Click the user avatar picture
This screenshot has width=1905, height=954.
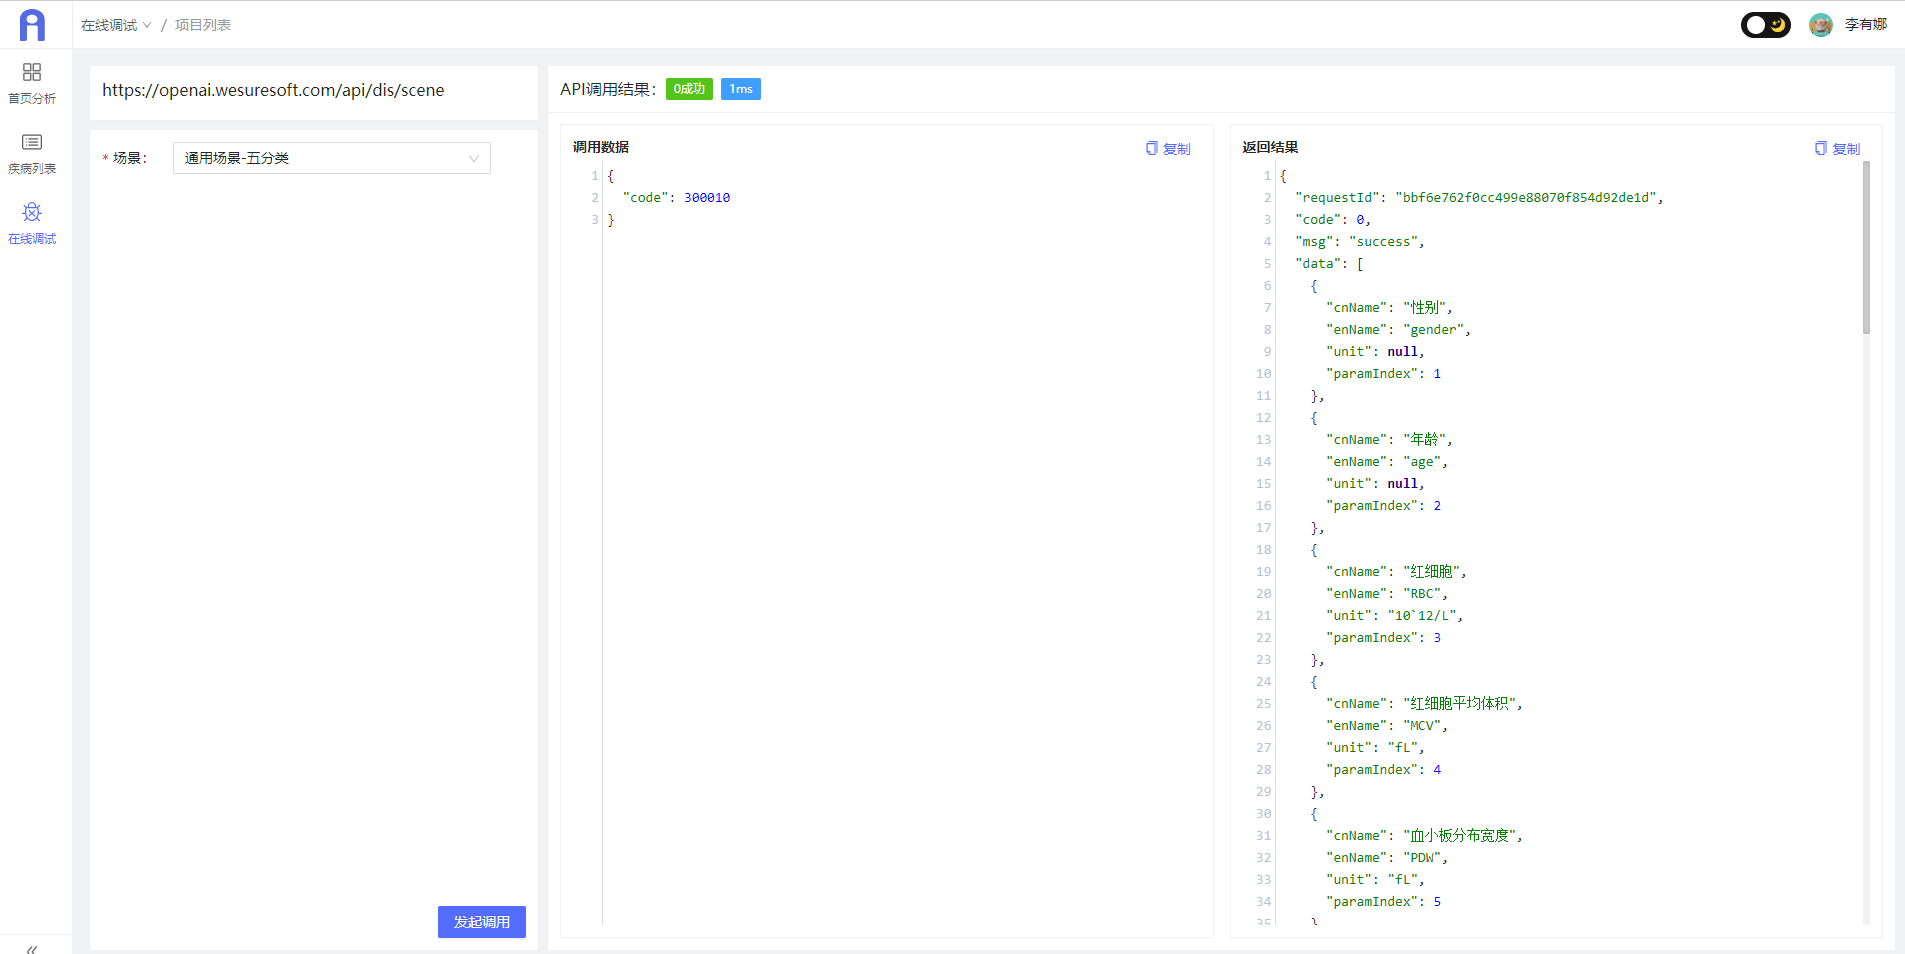(1820, 25)
